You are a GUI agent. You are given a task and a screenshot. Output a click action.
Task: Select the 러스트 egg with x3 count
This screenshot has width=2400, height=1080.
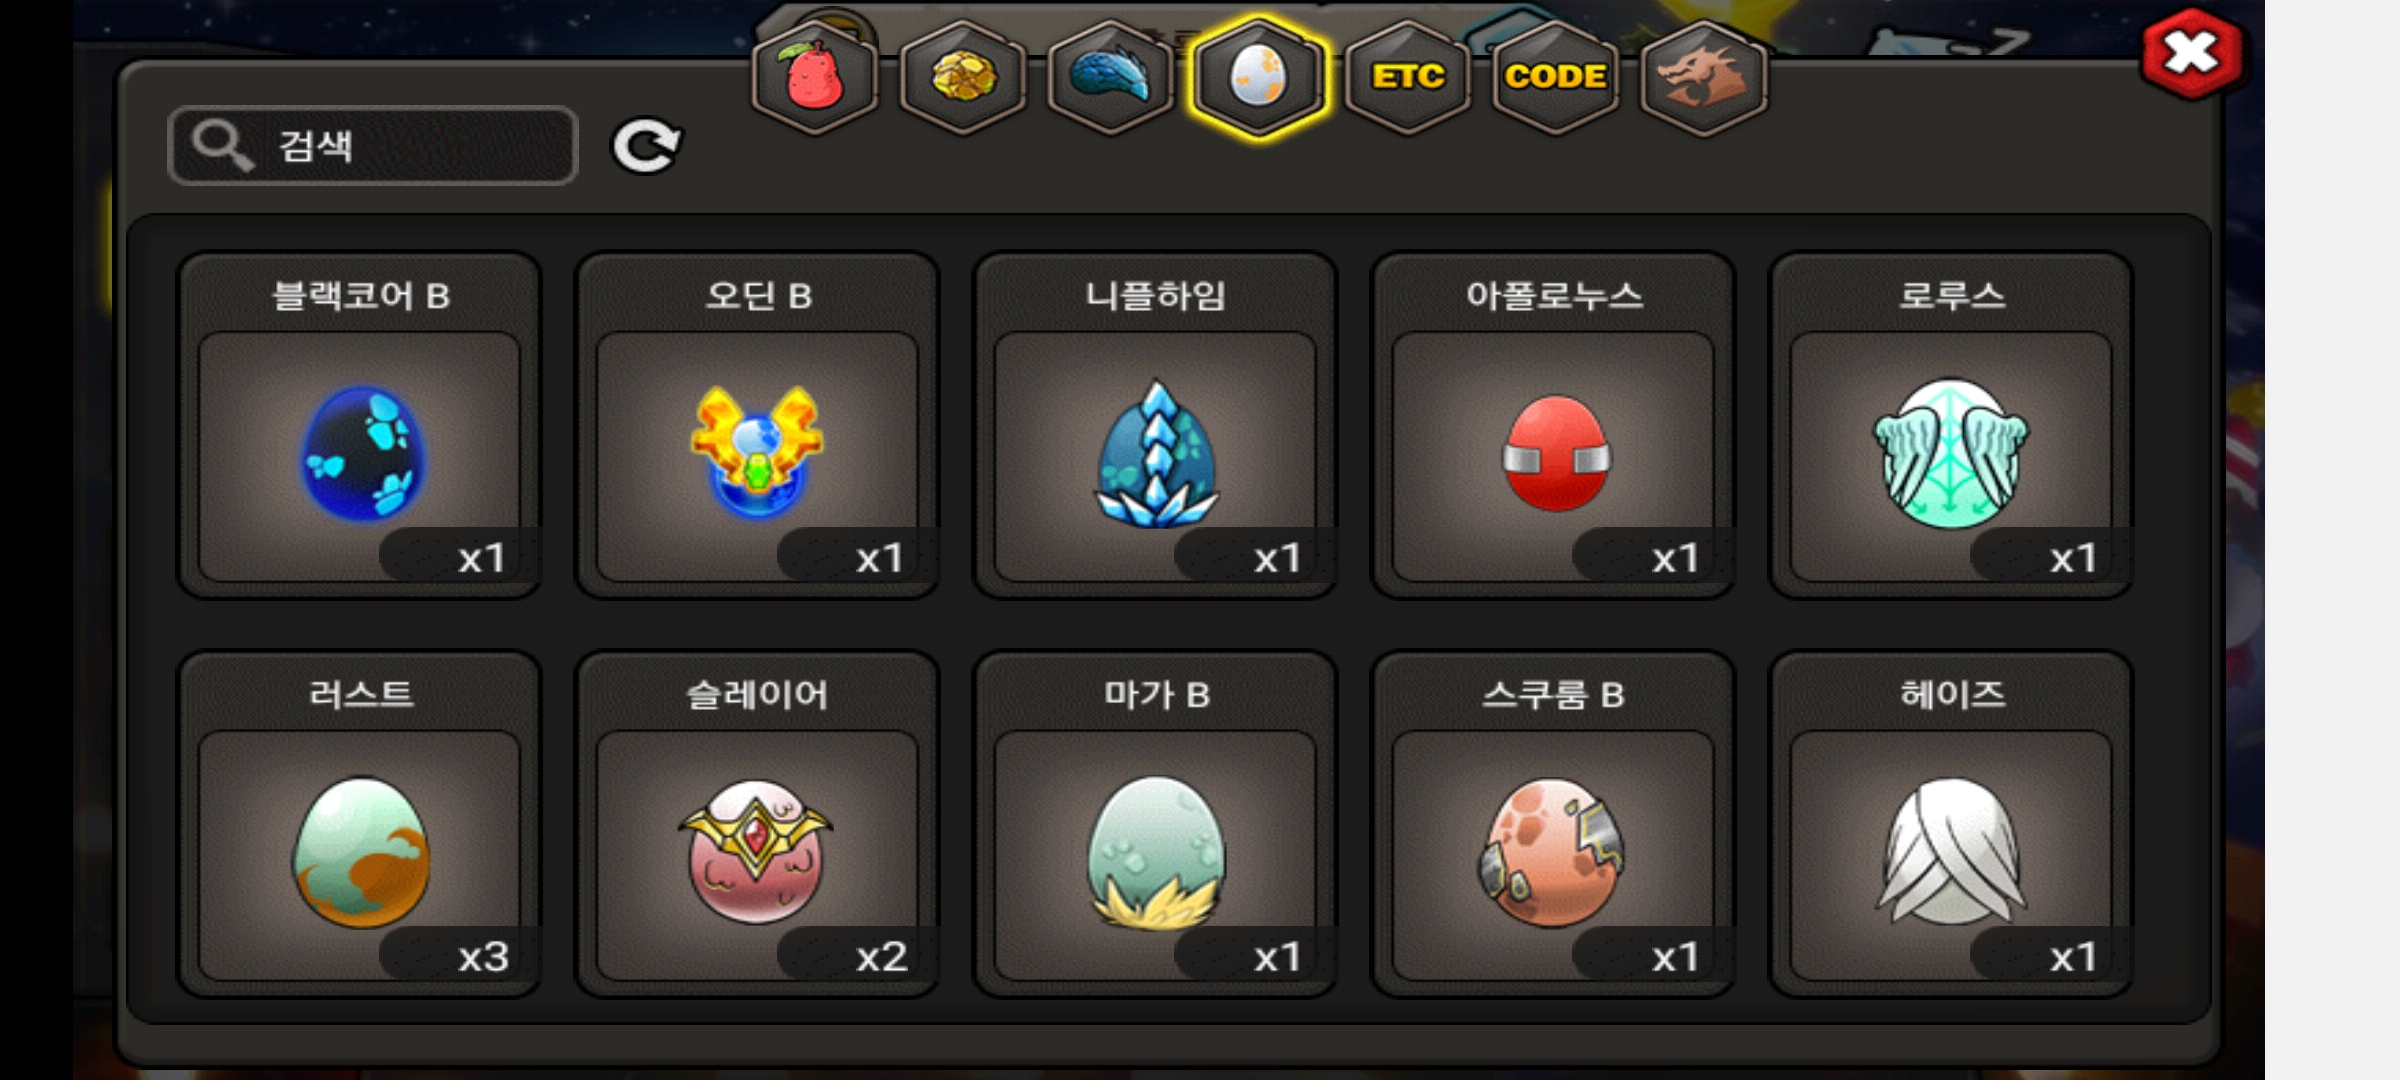pyautogui.click(x=360, y=824)
